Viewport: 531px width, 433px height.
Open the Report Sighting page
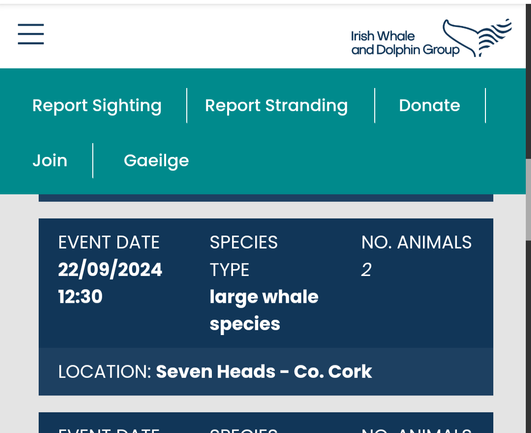97,105
